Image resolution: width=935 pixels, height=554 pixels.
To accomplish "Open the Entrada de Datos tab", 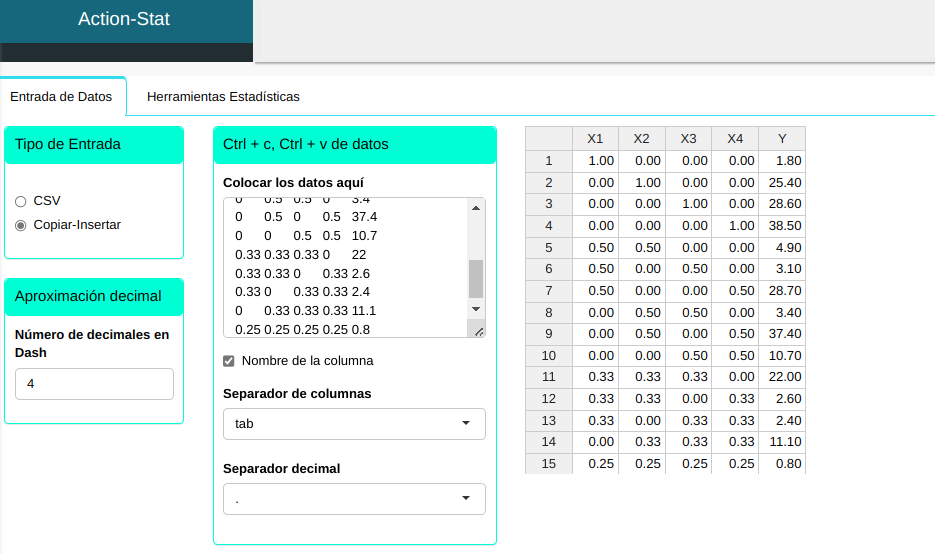I will [61, 97].
